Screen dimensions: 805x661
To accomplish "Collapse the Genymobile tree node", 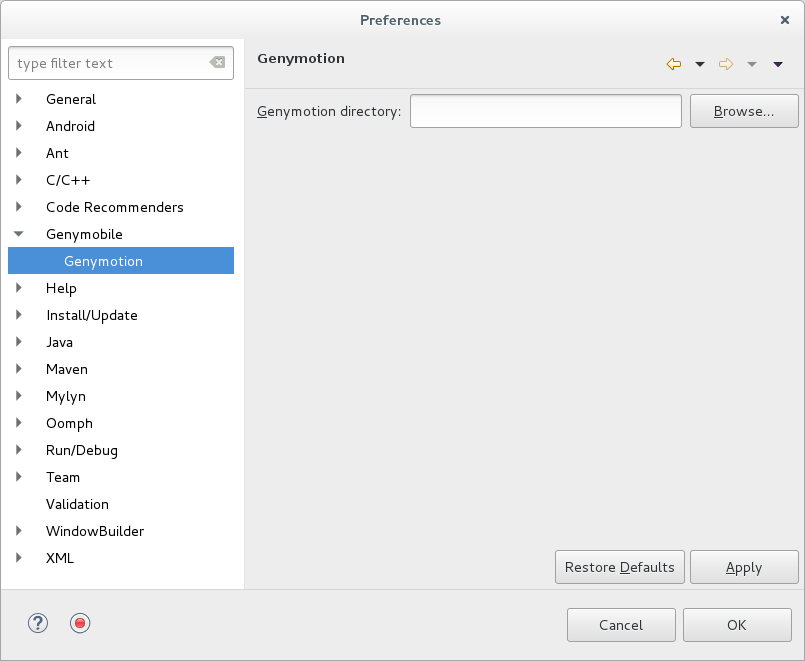I will (x=19, y=234).
